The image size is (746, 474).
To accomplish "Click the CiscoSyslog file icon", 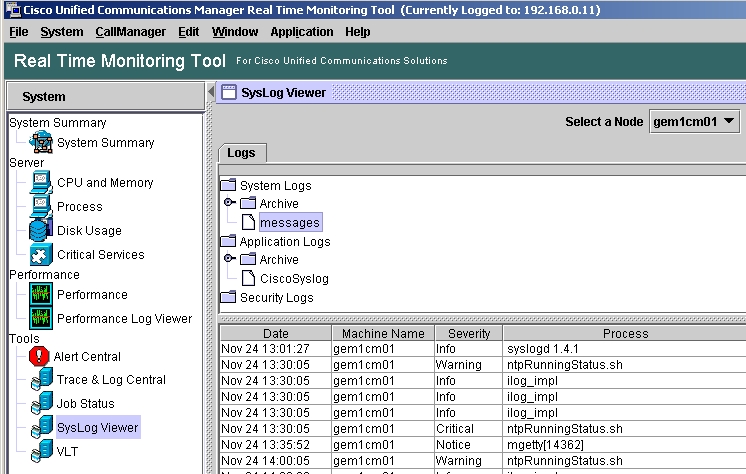I will 248,278.
